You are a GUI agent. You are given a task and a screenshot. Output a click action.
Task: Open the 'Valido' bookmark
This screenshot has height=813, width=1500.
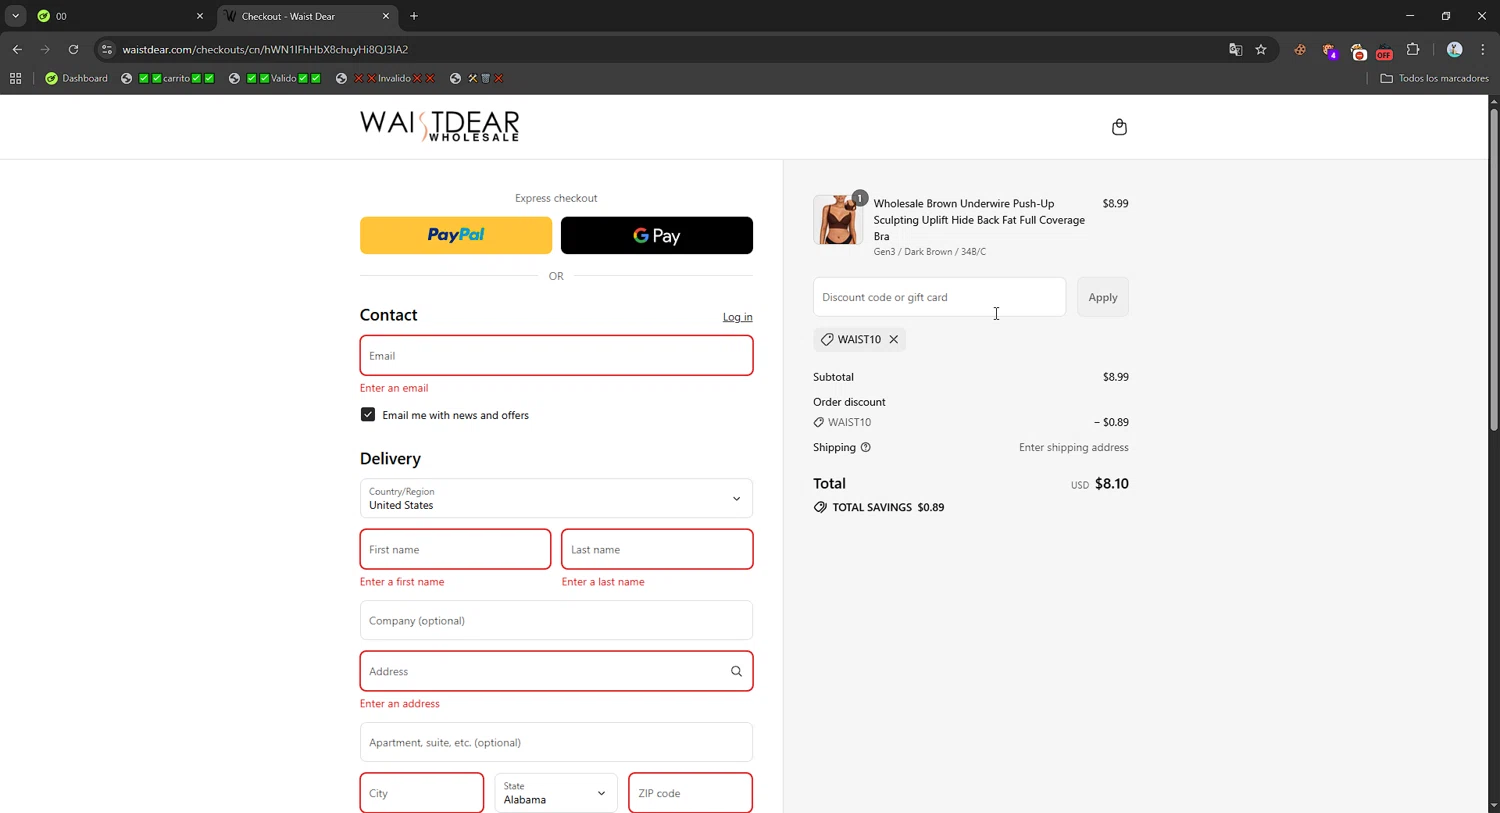[274, 79]
